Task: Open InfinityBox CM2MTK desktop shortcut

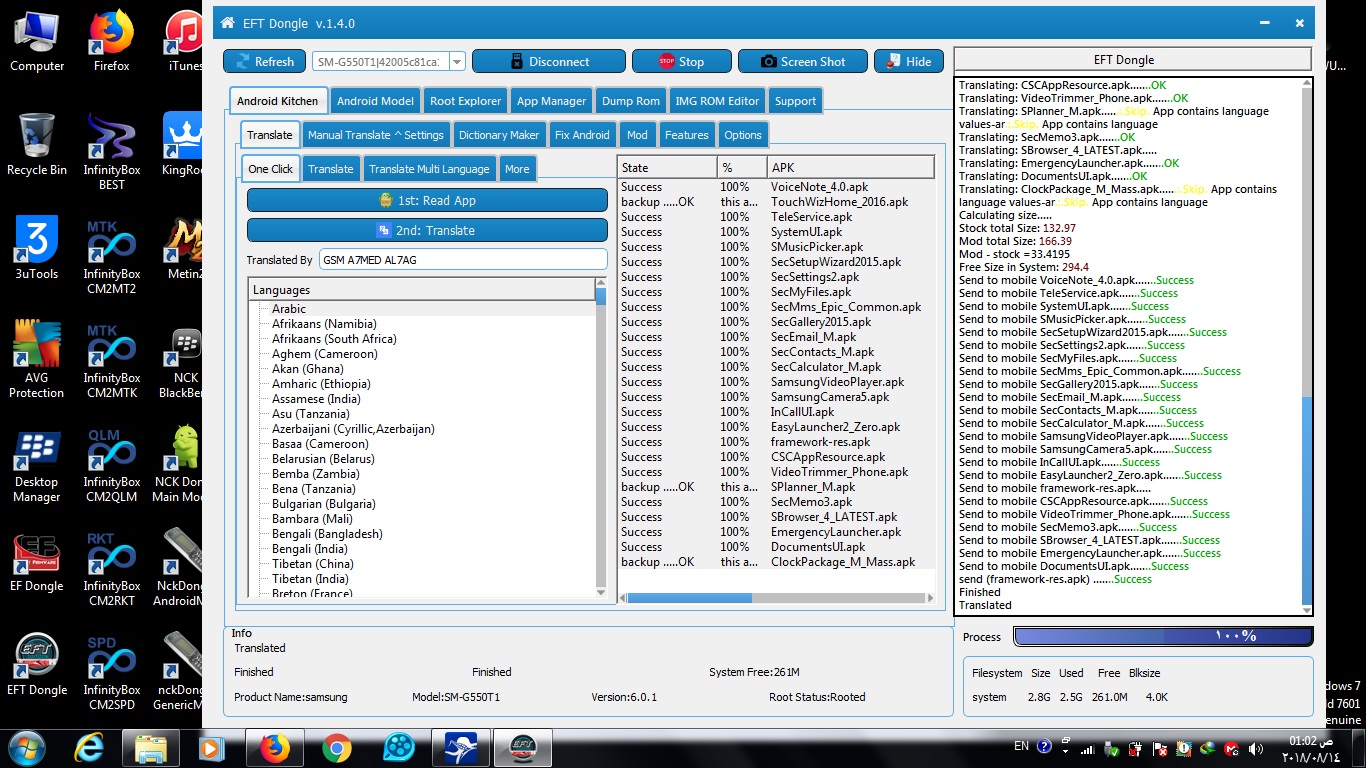Action: tap(111, 360)
